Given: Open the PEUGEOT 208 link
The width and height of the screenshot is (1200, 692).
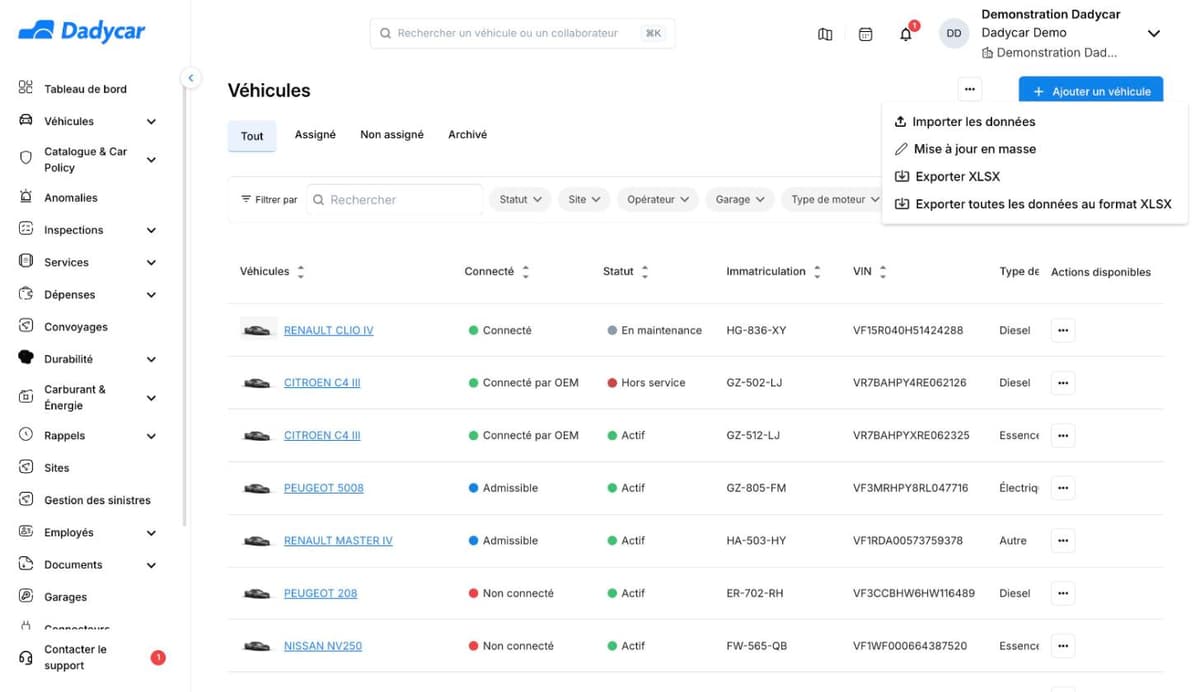Looking at the screenshot, I should 320,593.
